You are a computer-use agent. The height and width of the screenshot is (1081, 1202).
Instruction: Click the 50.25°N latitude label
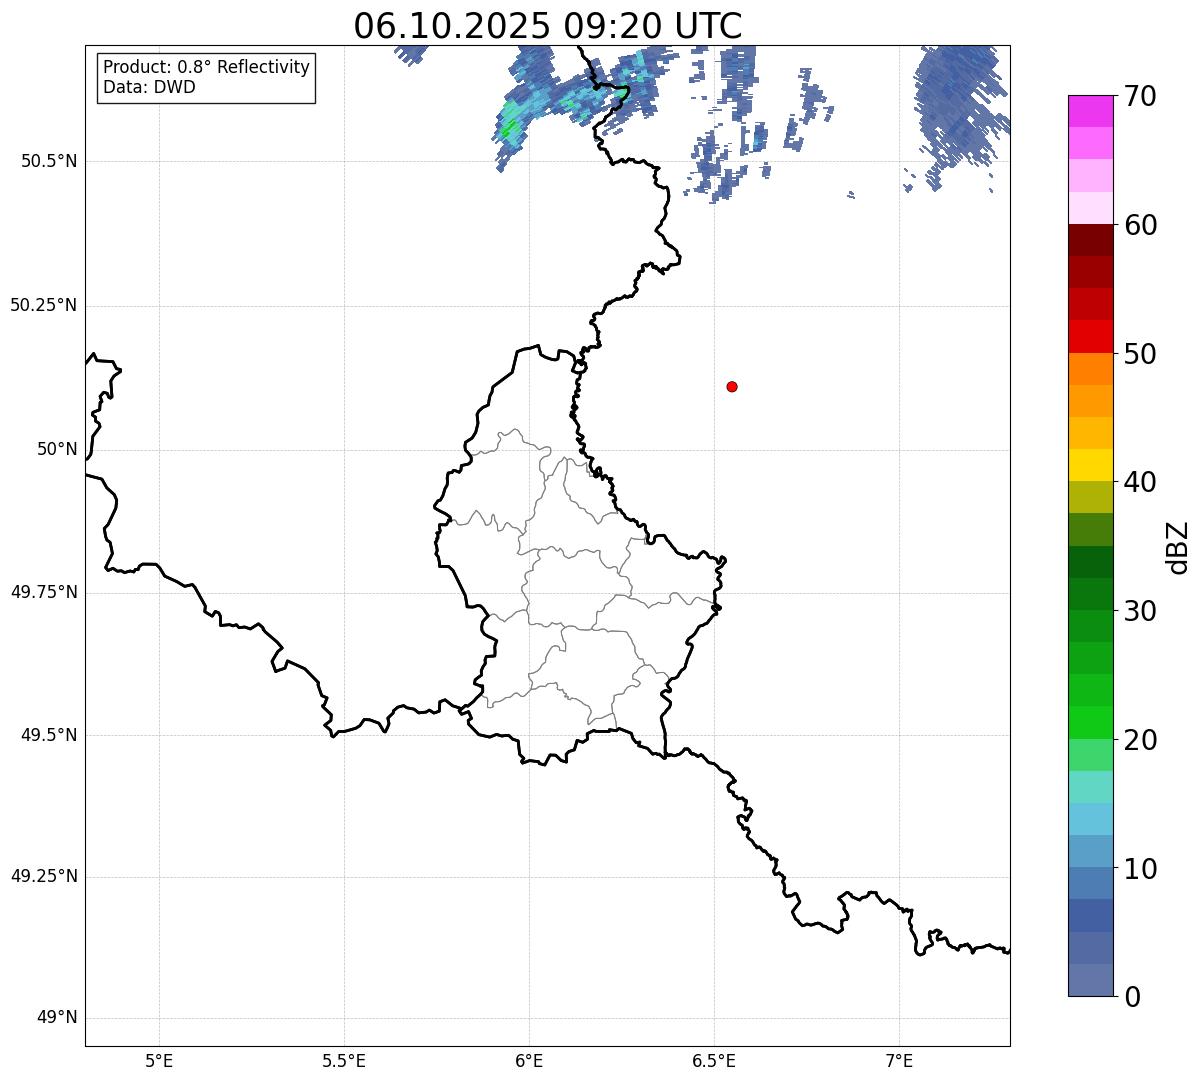(x=44, y=305)
